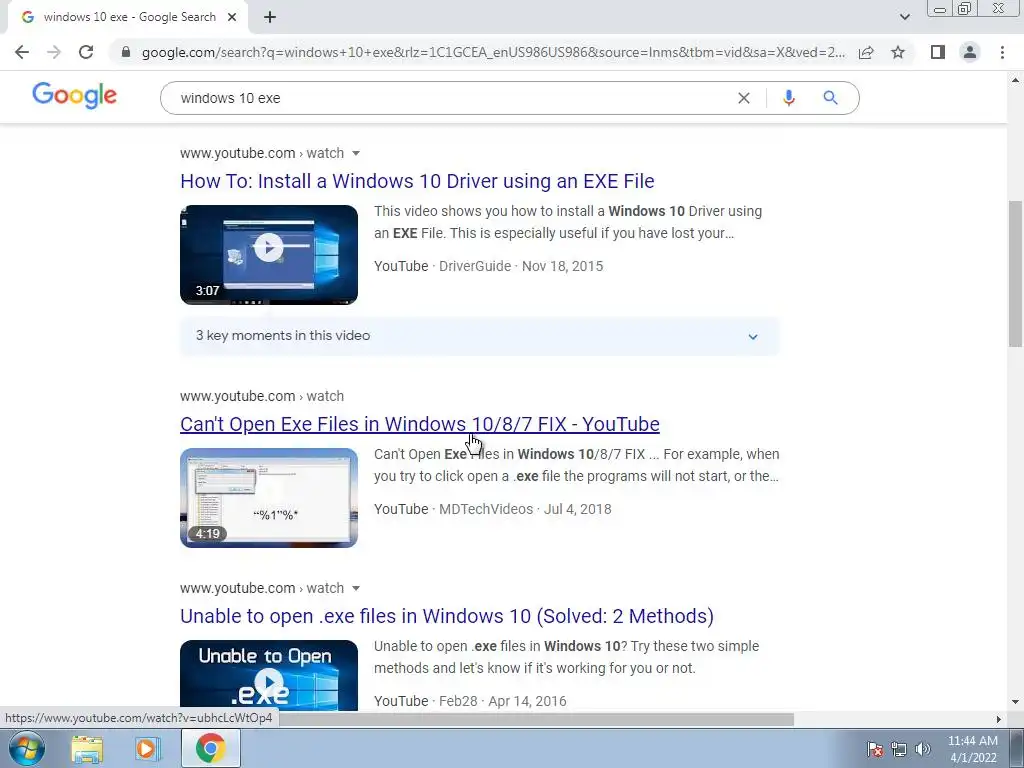
Task: Click the scroll down arrow of page scrollbar
Action: (x=1016, y=703)
